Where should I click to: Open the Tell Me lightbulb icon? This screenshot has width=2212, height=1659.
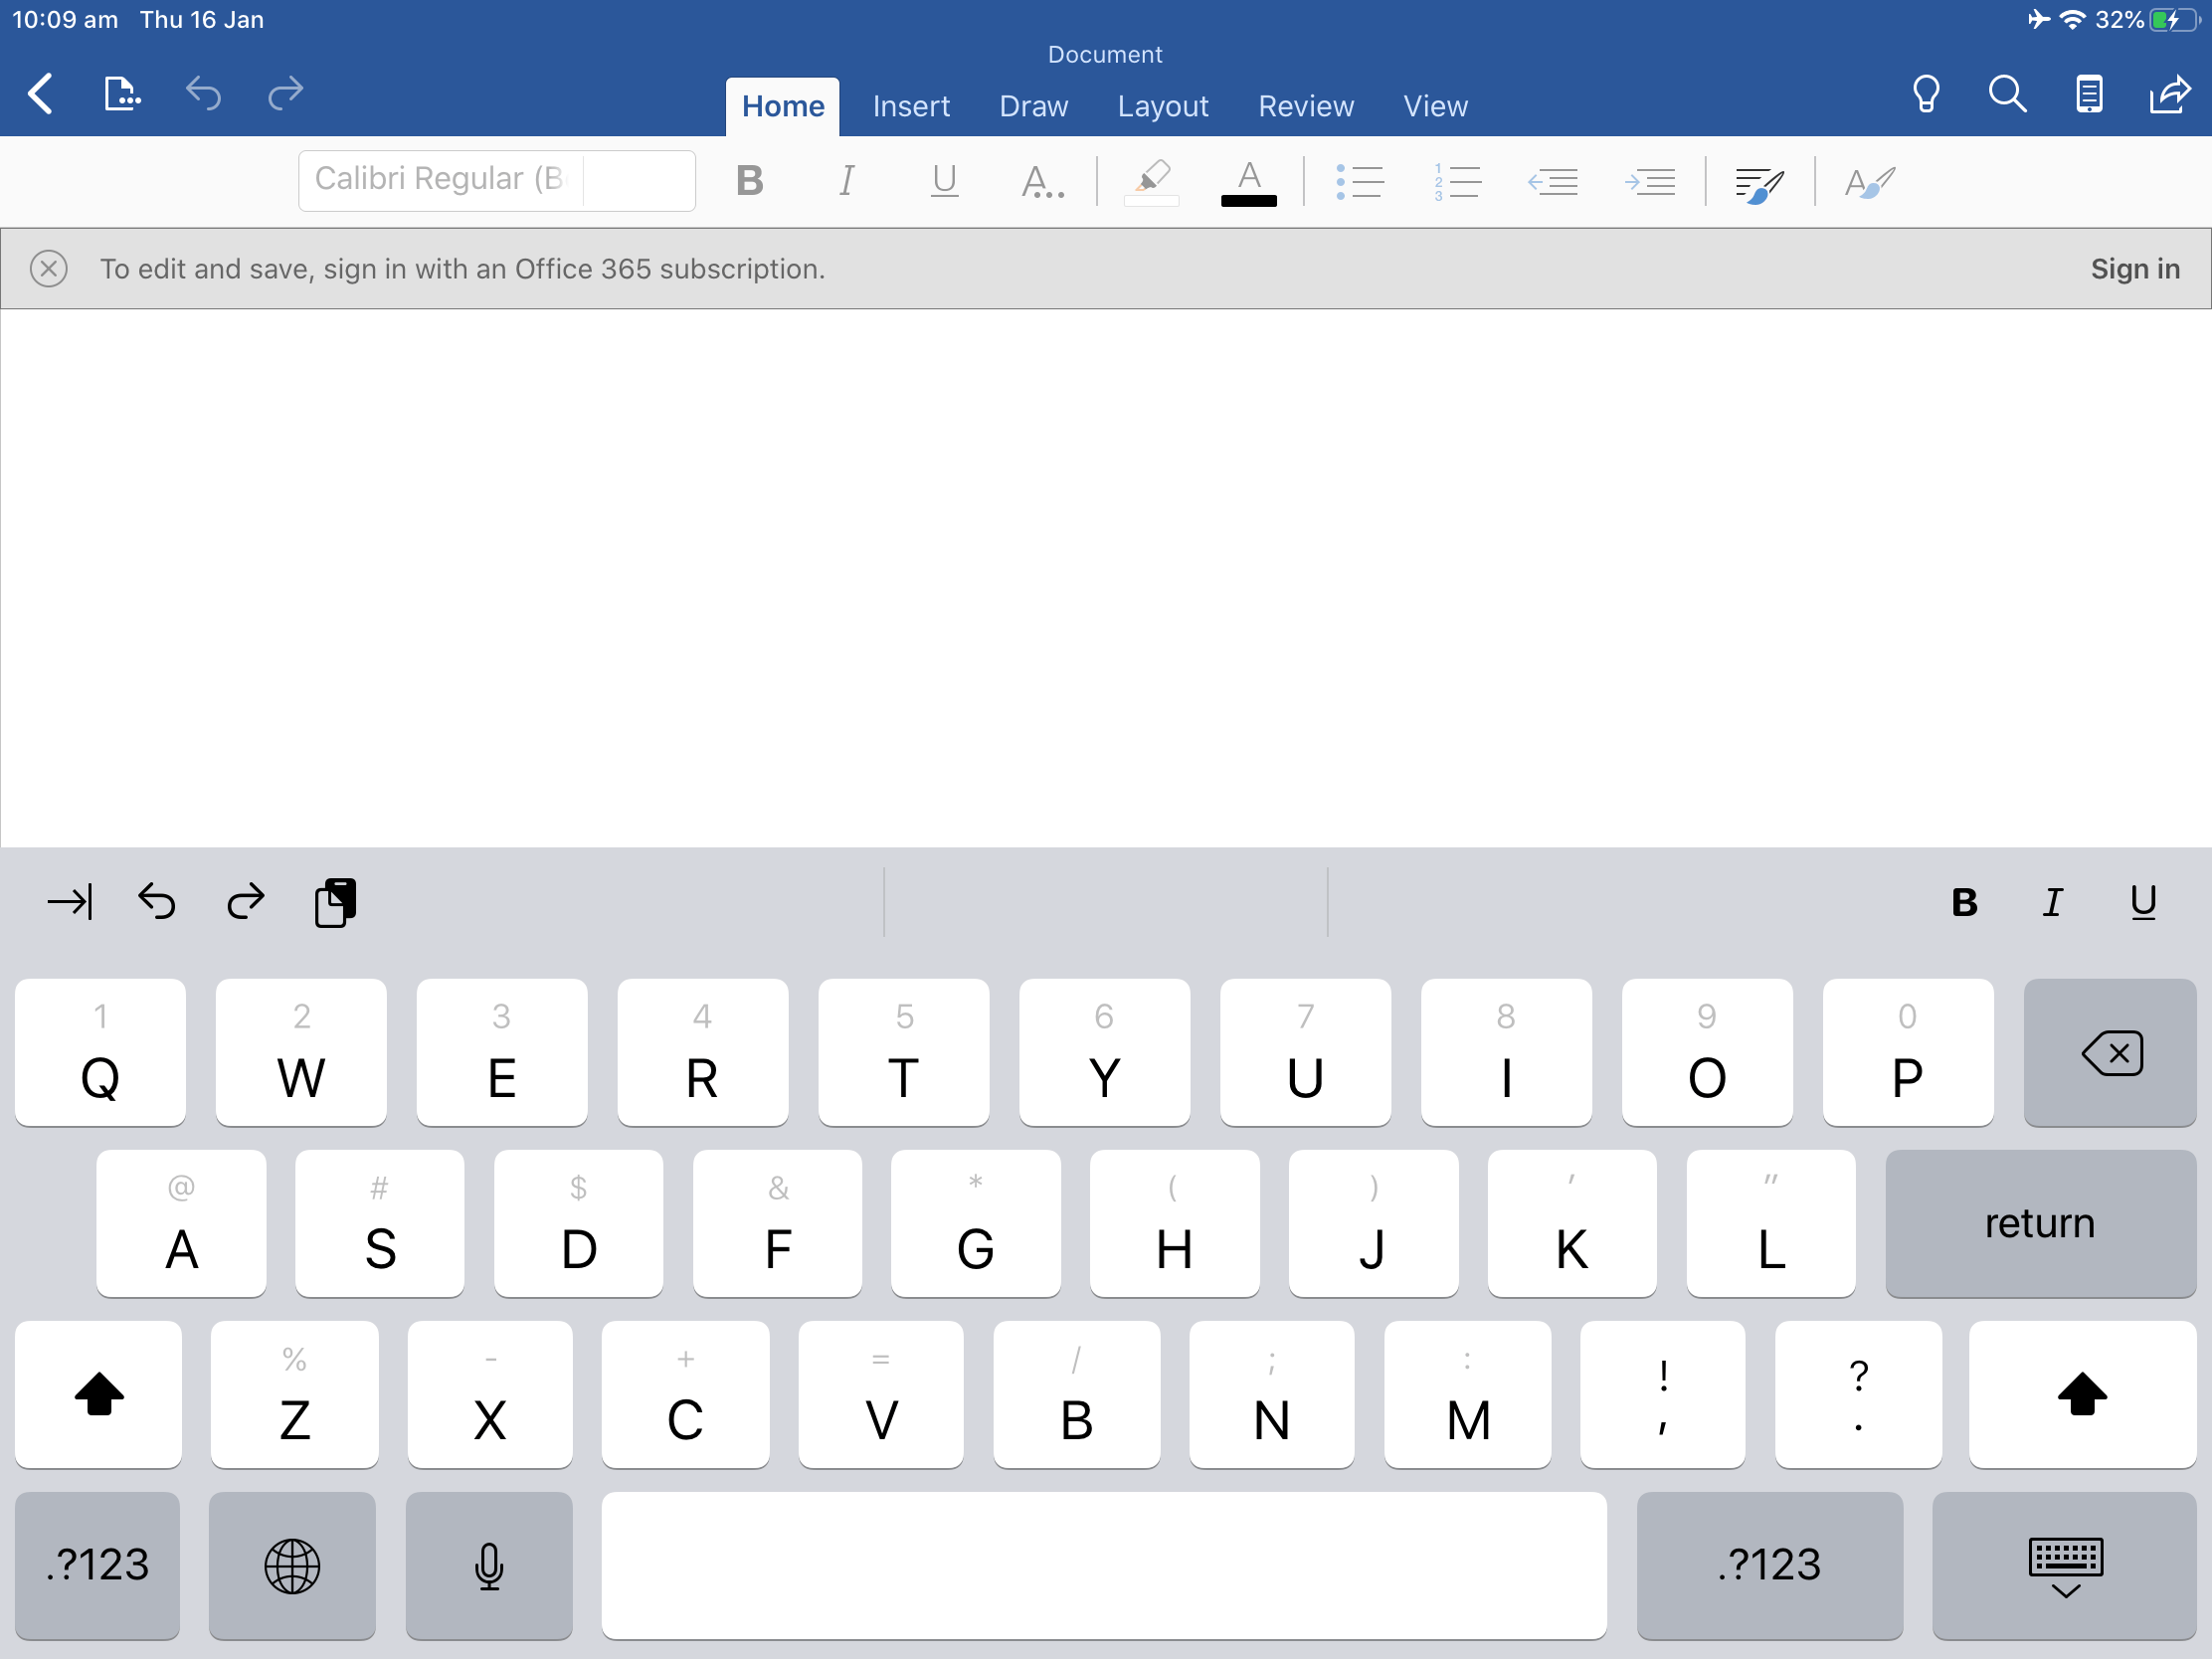(x=1926, y=94)
